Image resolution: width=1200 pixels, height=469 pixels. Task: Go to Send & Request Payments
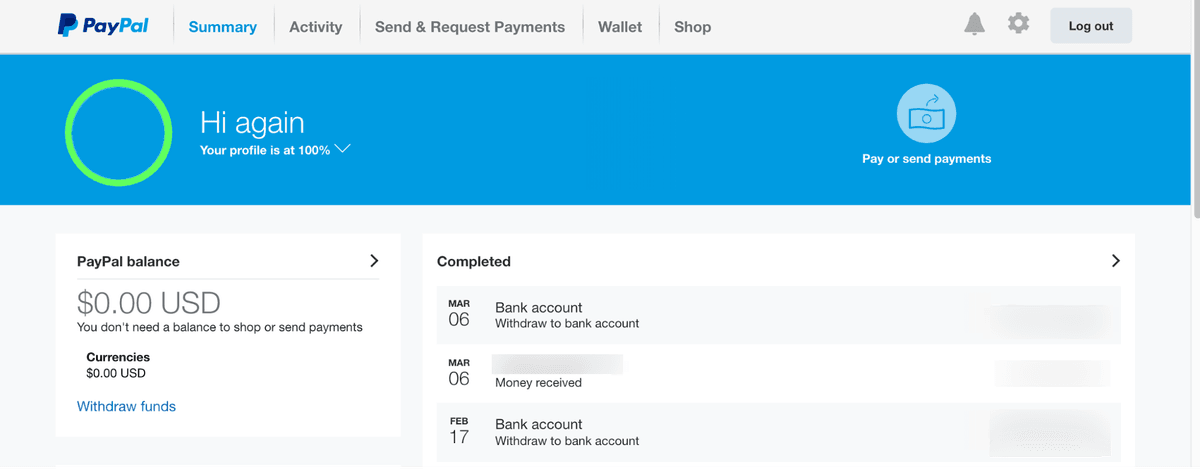pyautogui.click(x=470, y=27)
